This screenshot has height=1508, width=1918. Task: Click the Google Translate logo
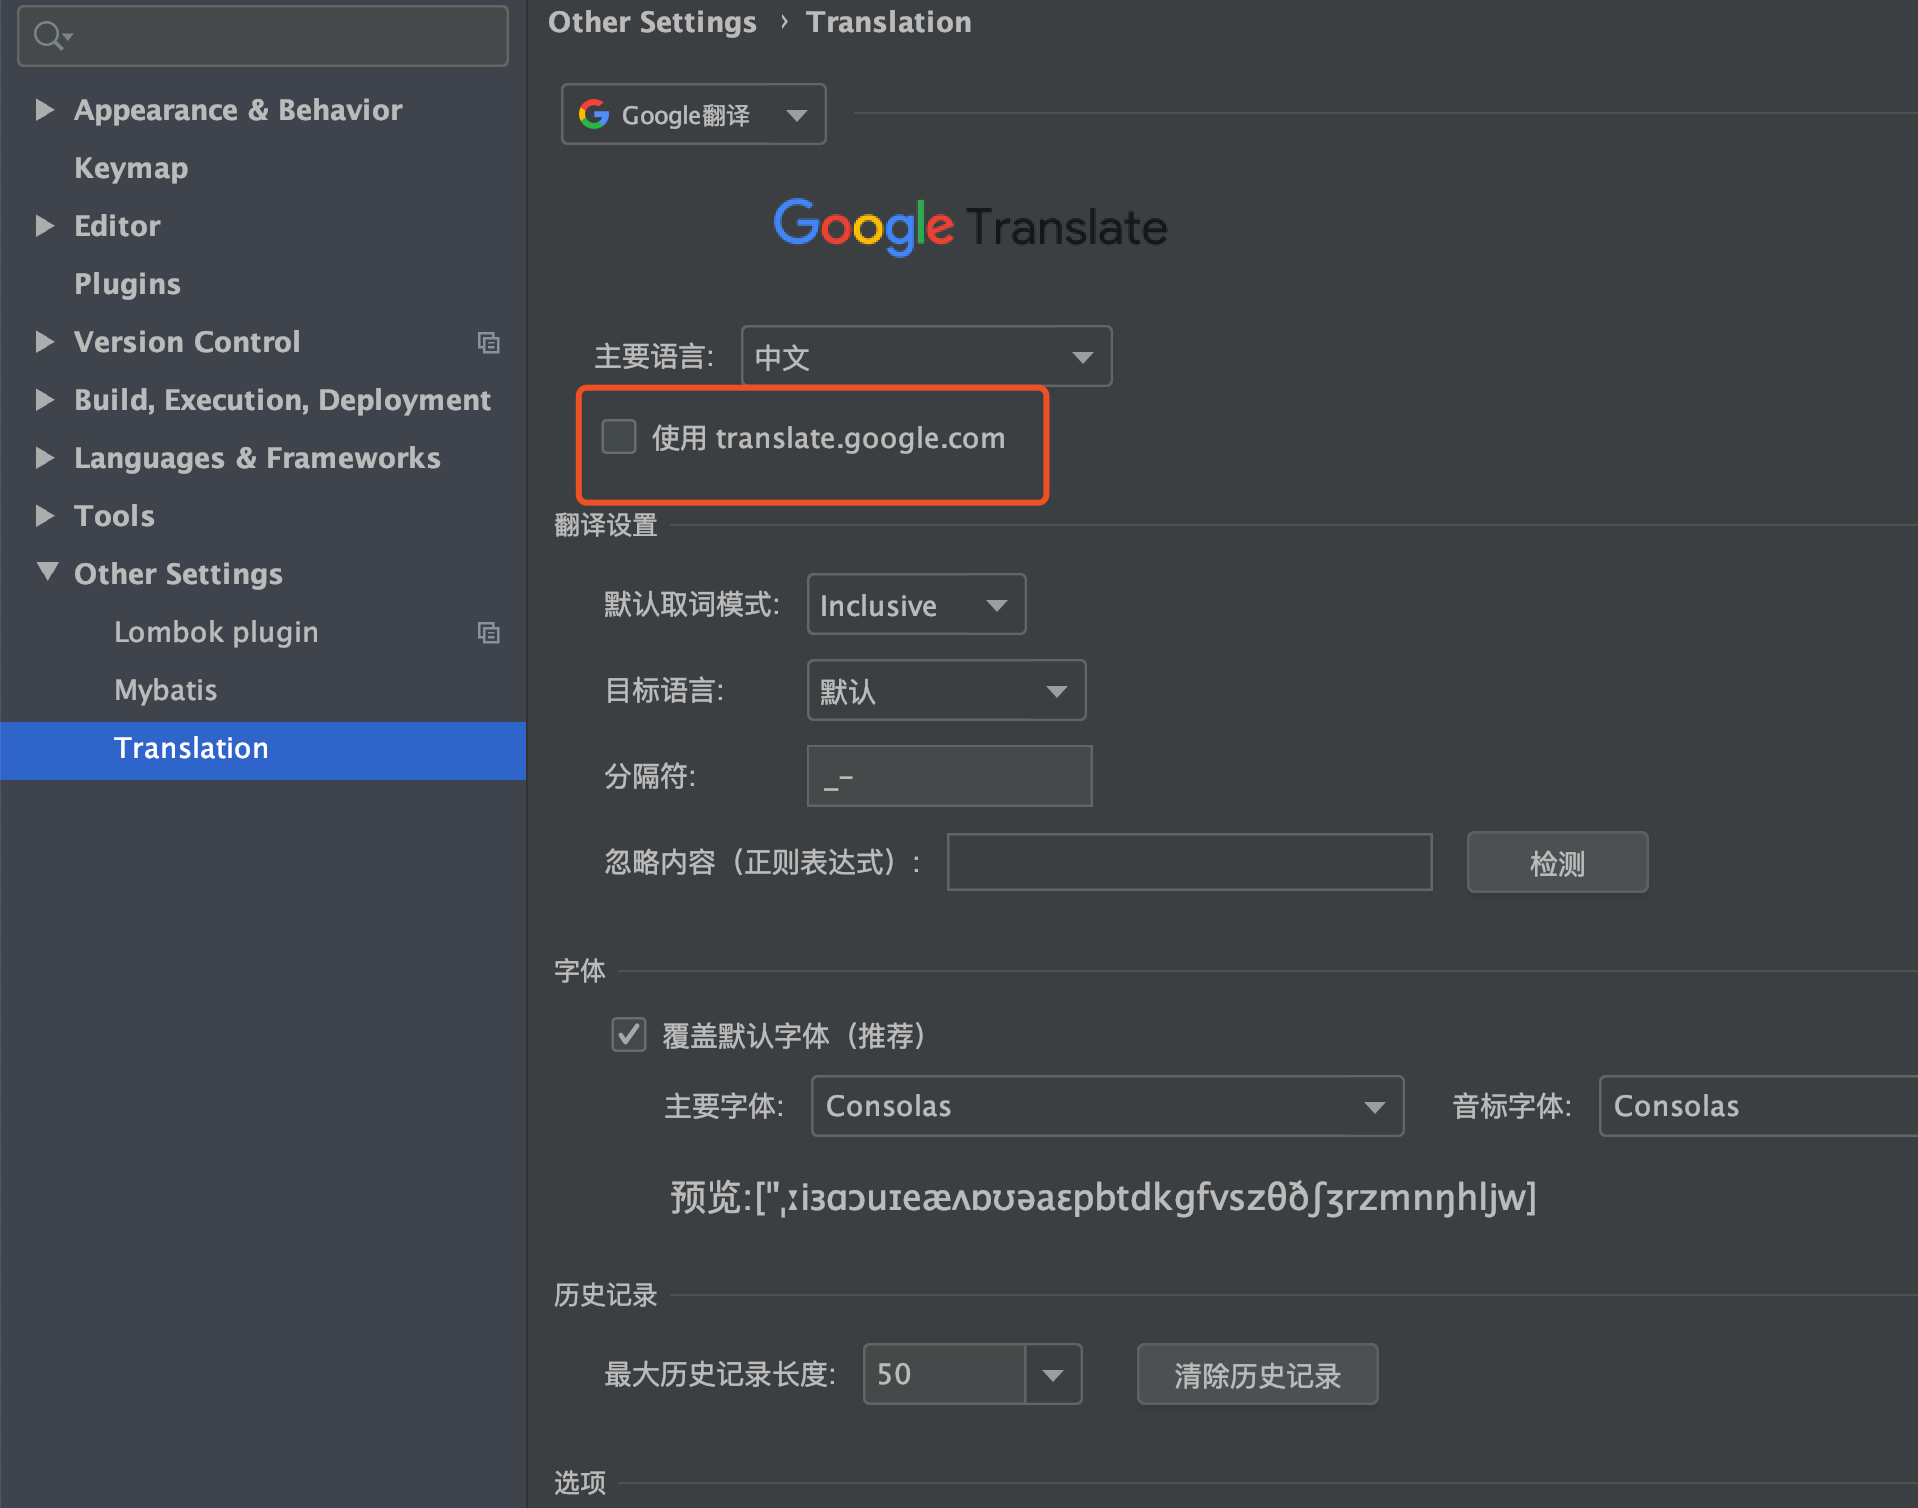click(968, 227)
